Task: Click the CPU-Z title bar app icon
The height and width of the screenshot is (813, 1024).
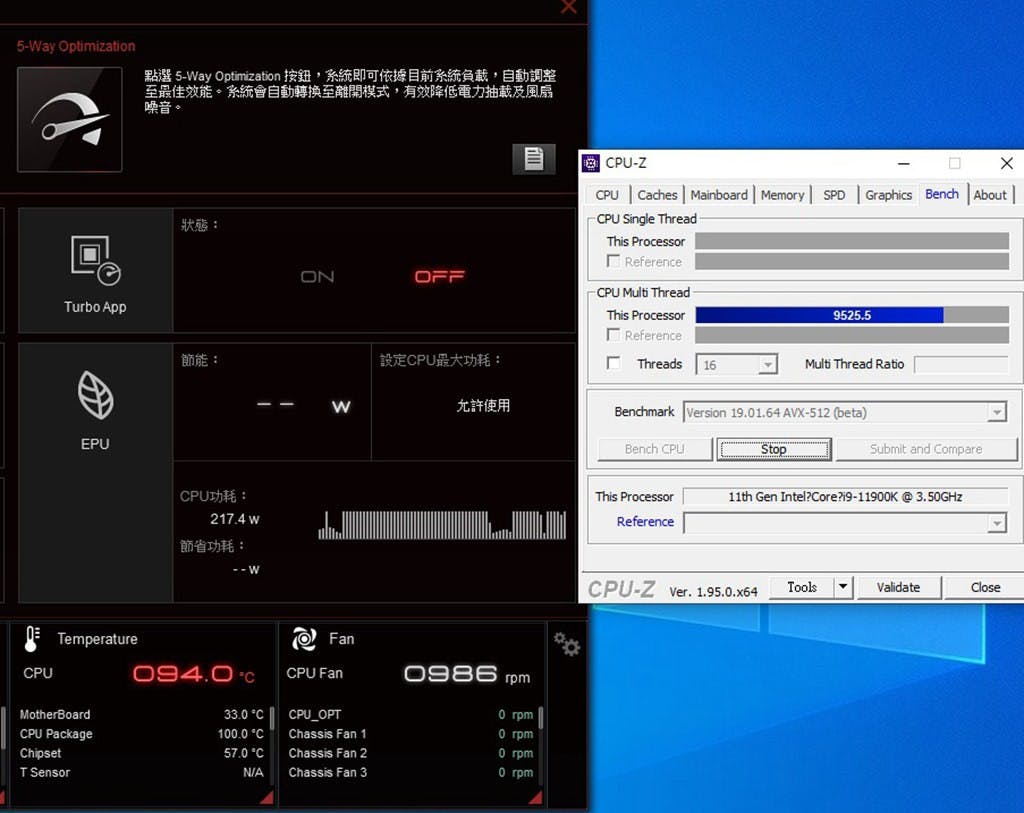Action: 591,163
